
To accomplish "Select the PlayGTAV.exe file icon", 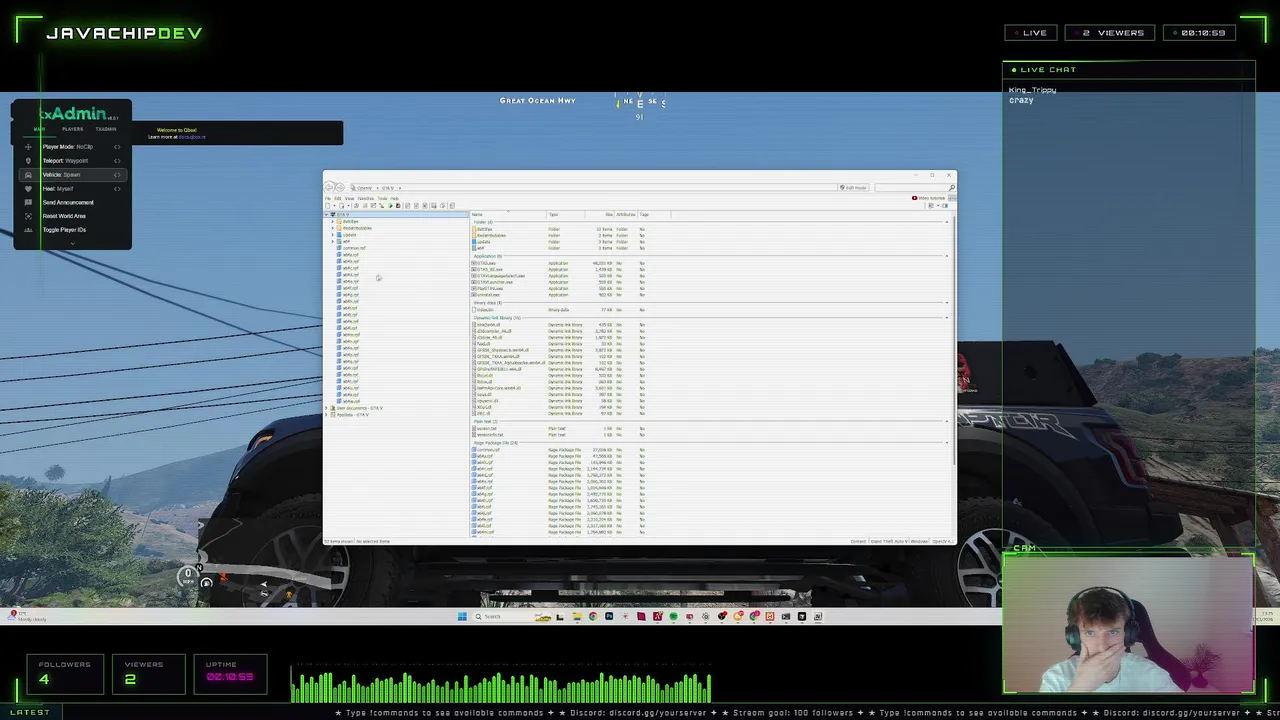I will (x=474, y=288).
